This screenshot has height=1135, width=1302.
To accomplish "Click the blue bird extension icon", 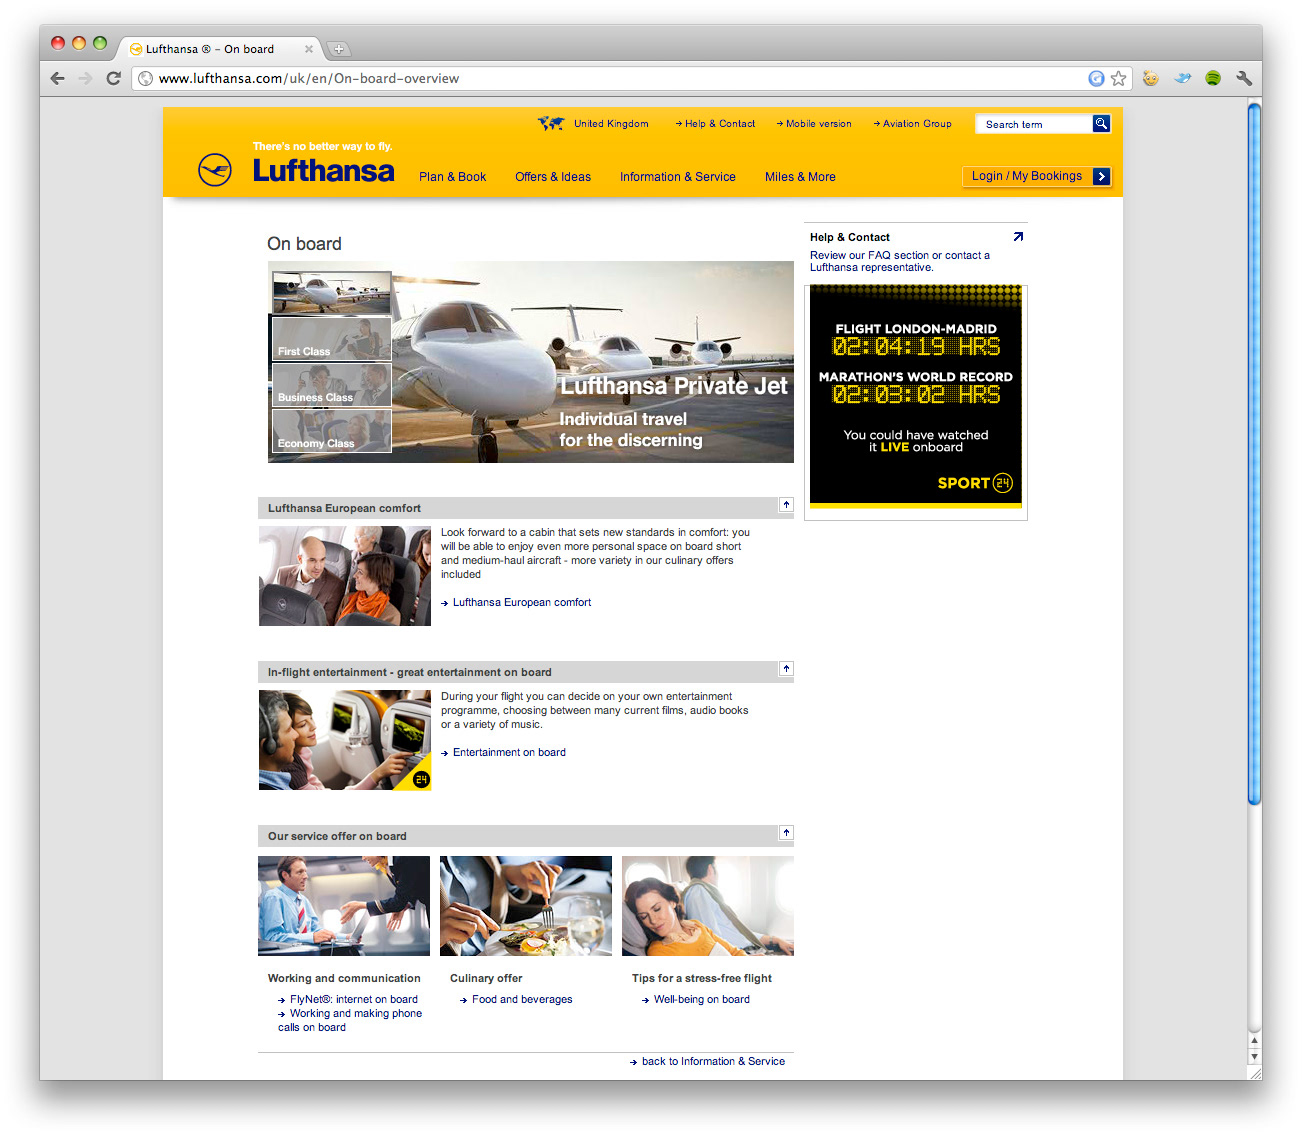I will pyautogui.click(x=1183, y=78).
